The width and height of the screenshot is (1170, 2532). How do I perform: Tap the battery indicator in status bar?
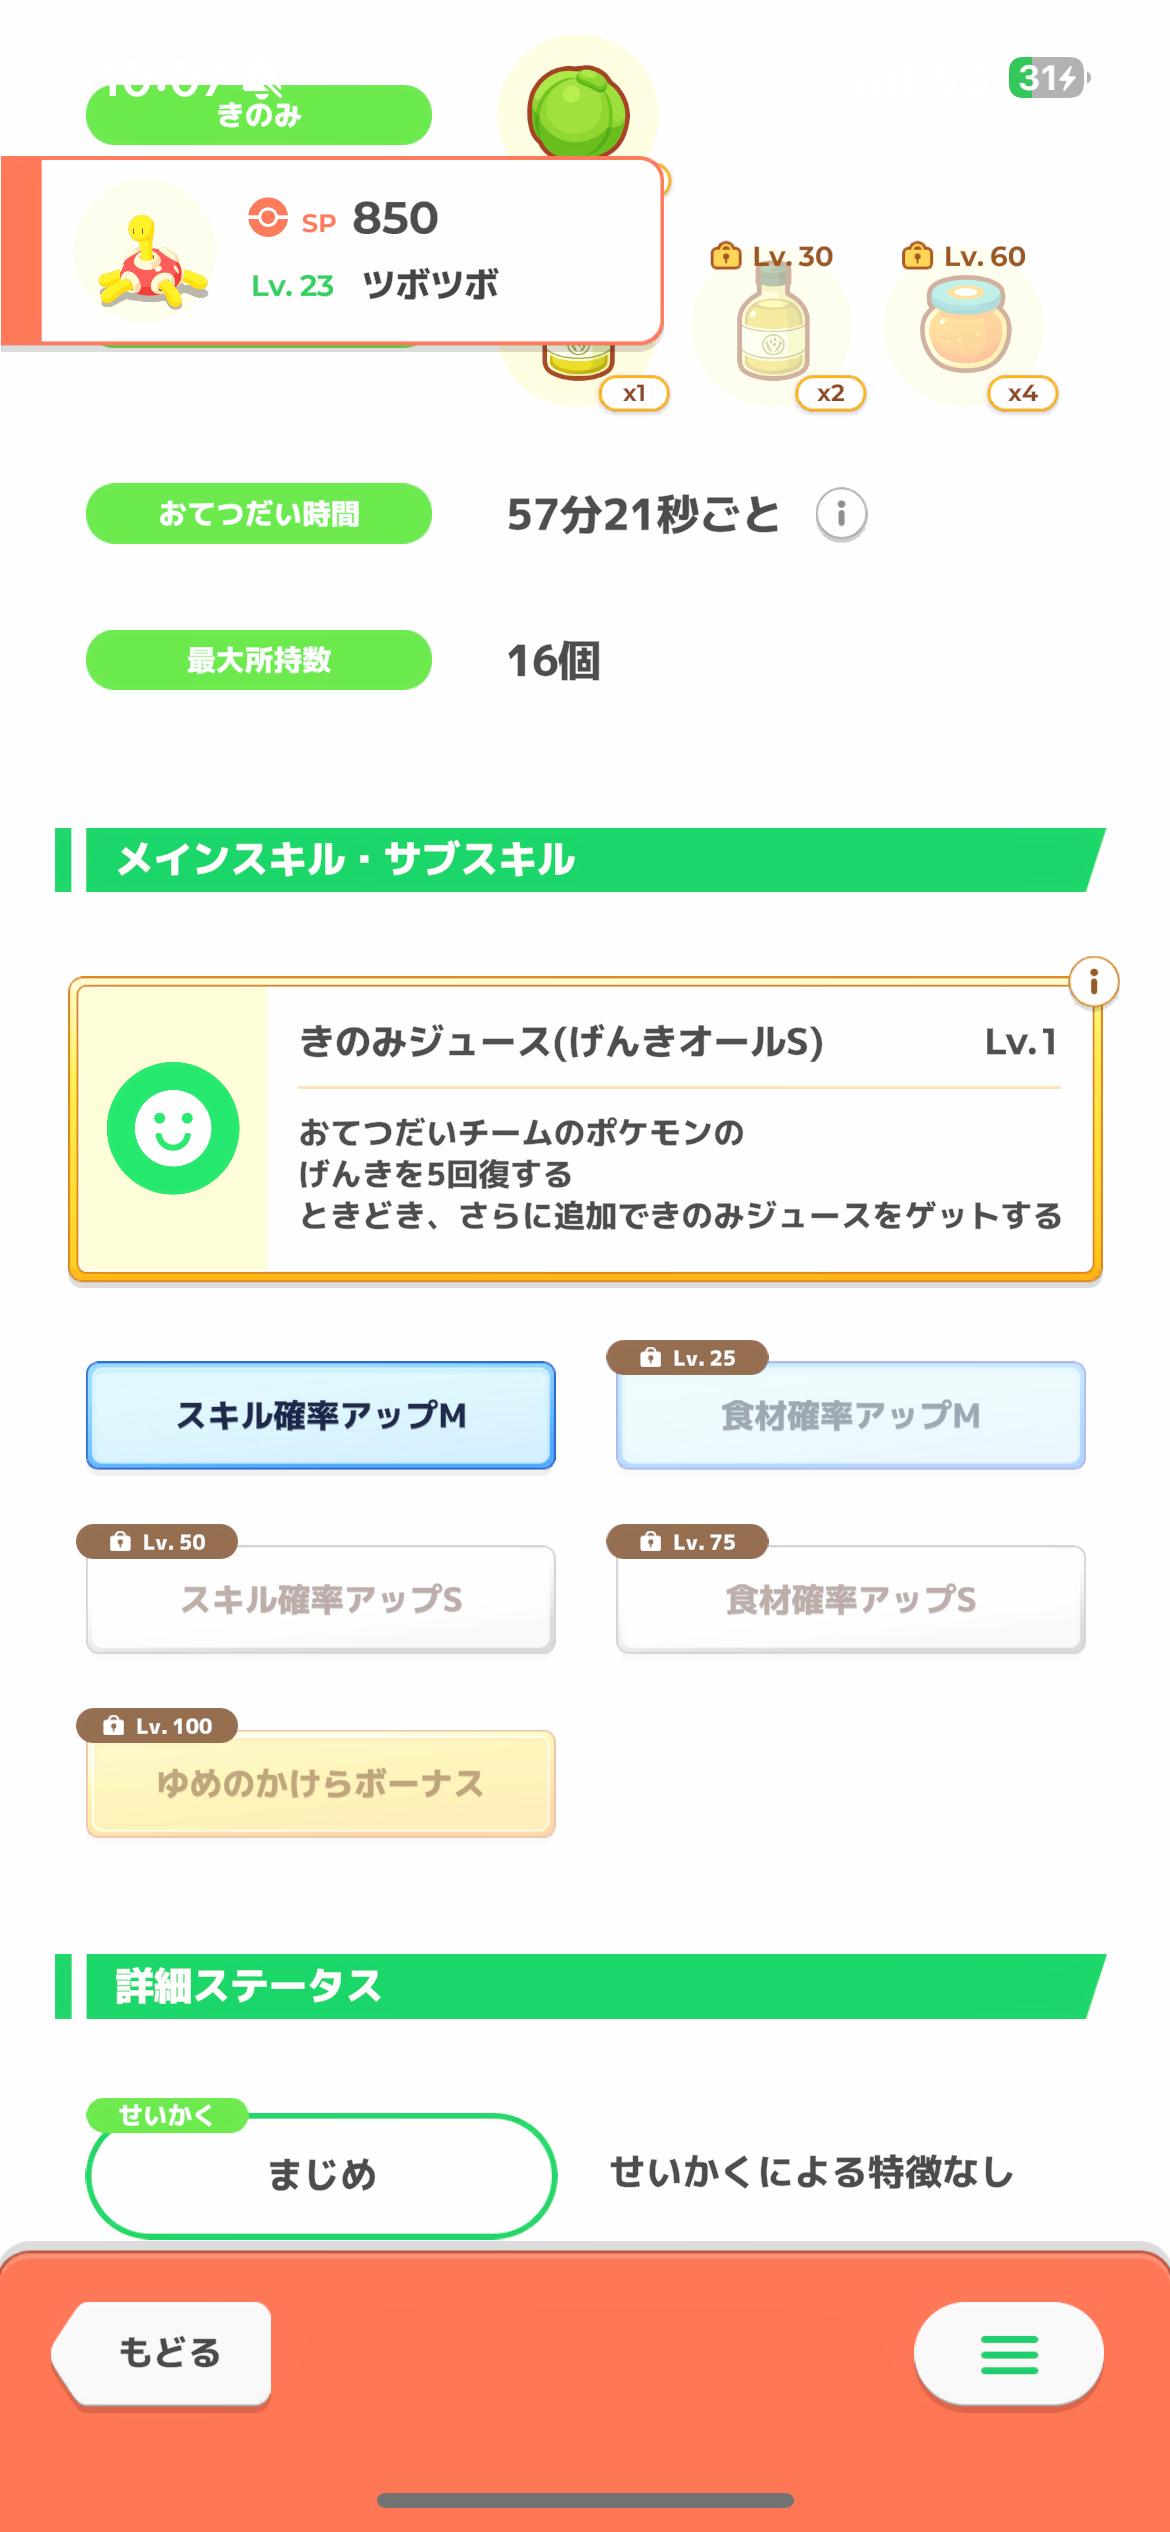(1048, 77)
